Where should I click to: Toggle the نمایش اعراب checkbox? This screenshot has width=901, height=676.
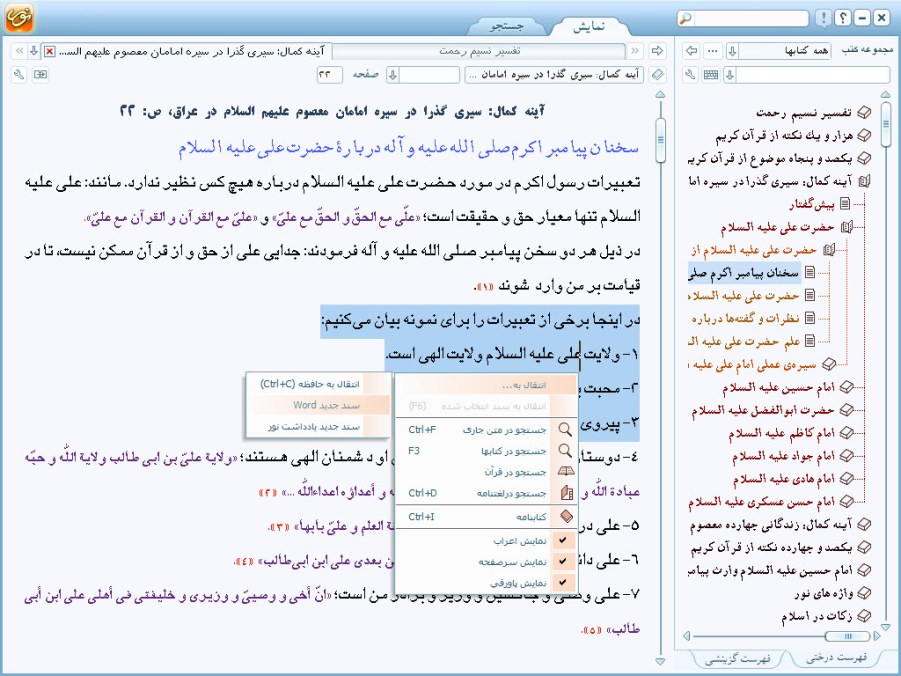564,540
